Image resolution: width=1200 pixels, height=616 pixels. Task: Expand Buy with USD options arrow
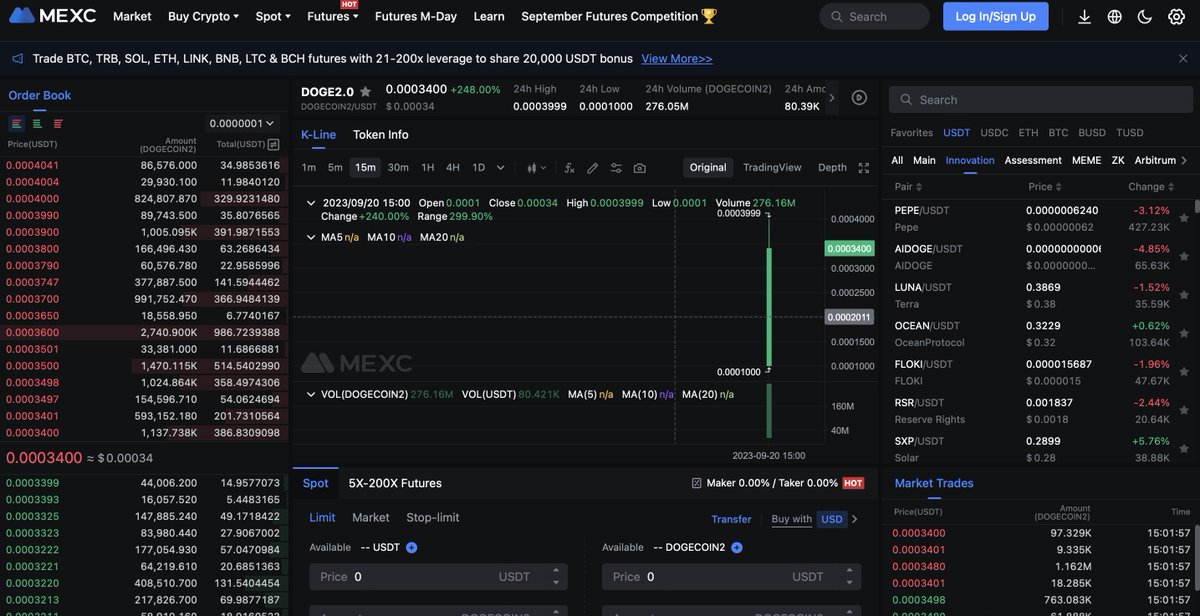tap(854, 519)
